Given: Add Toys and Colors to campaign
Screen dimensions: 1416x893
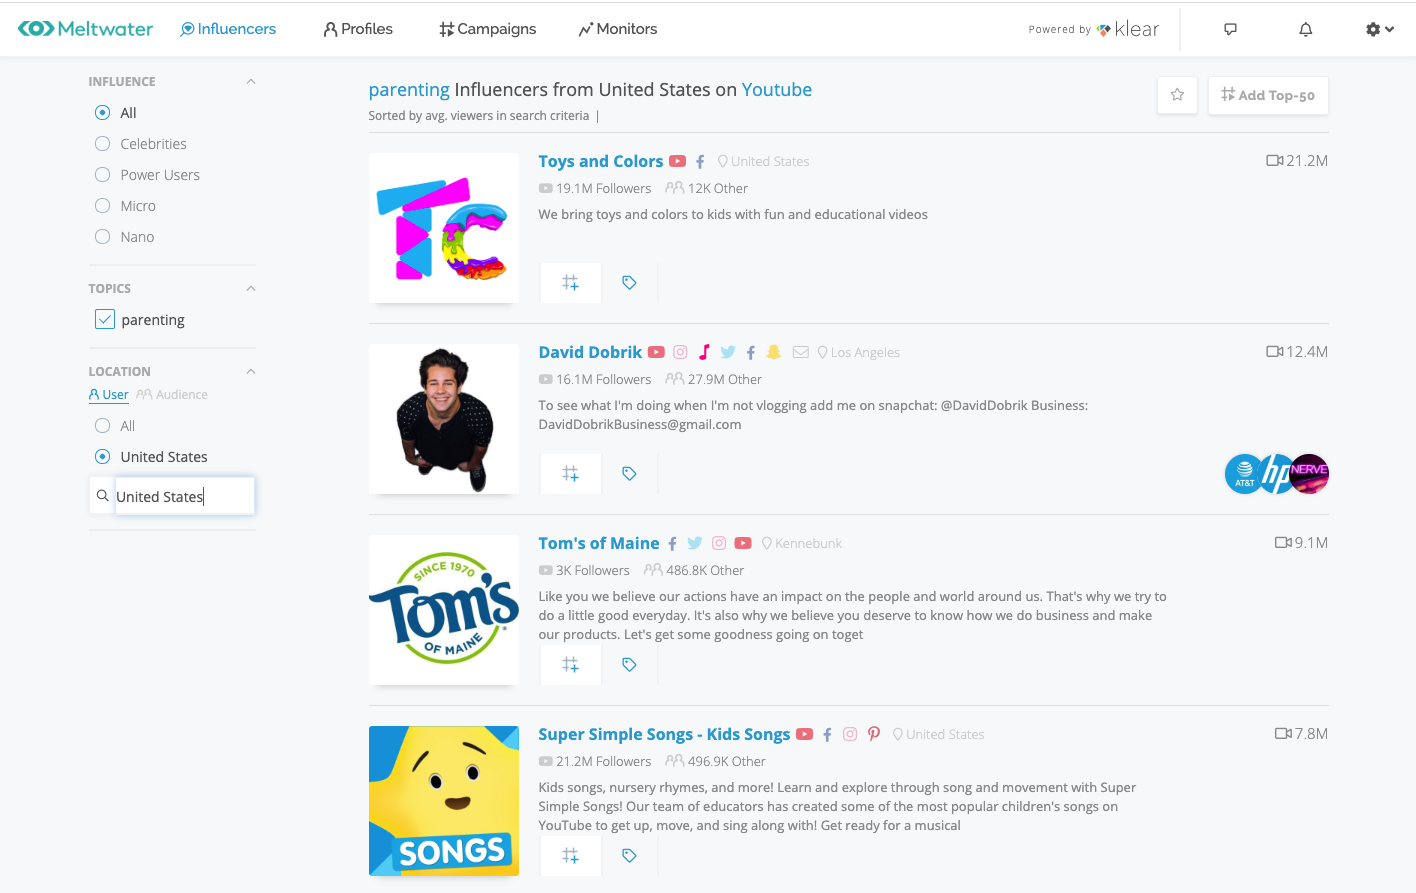Looking at the screenshot, I should point(571,282).
